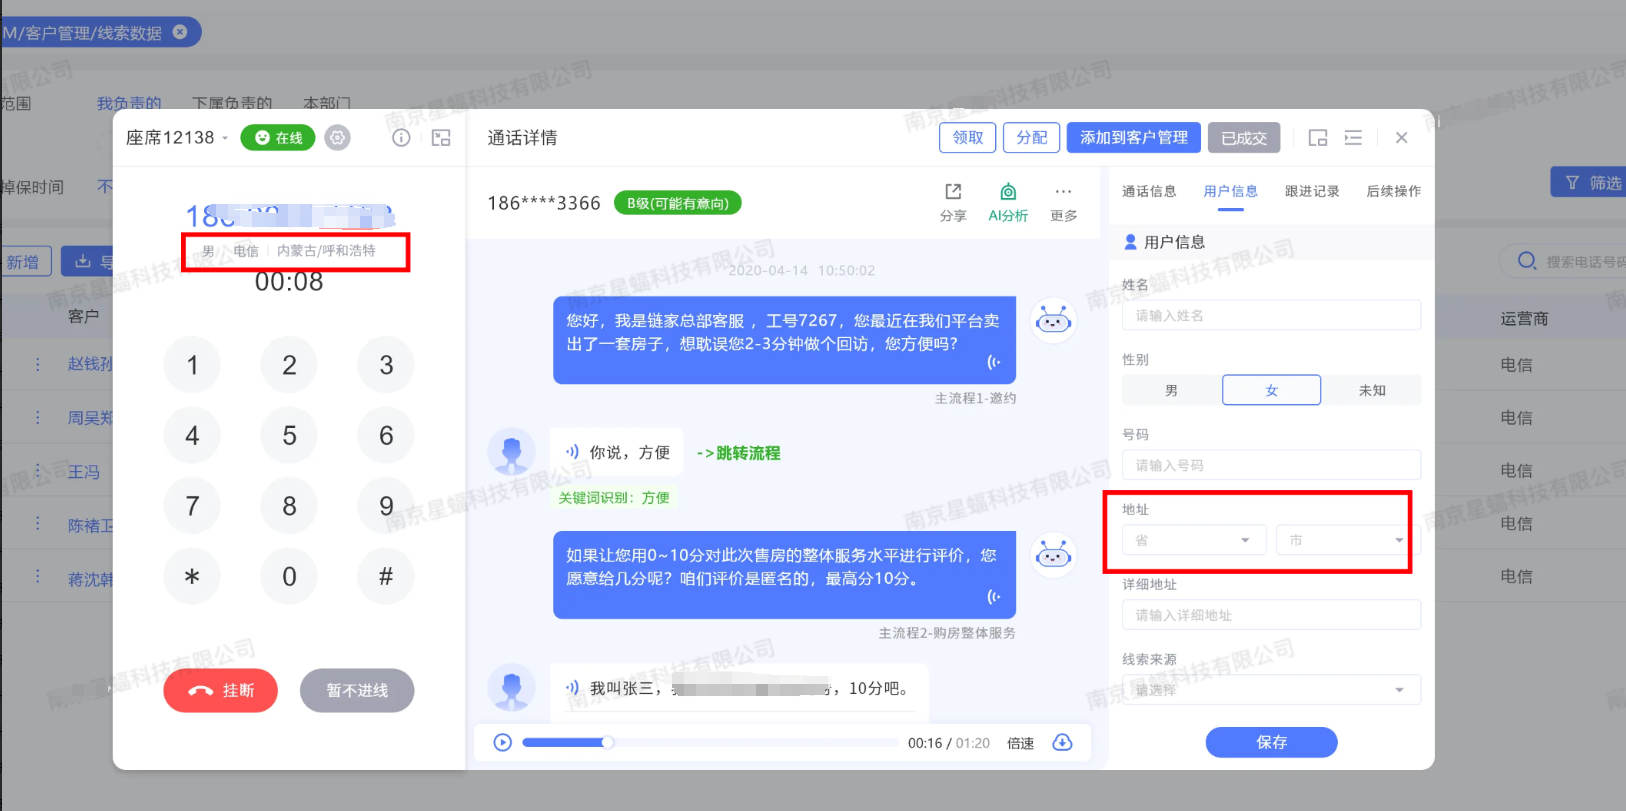Open the AI分析 analysis icon
The image size is (1626, 811).
(x=1008, y=192)
